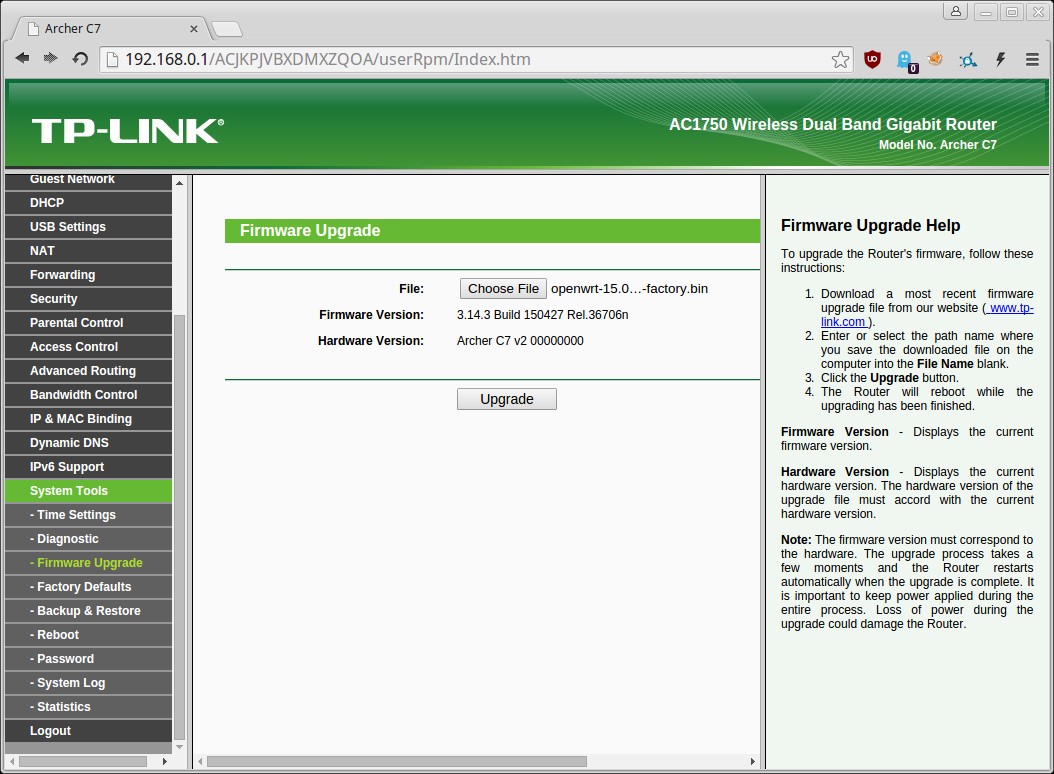Bookmark this page with the star icon
This screenshot has width=1054, height=774.
(840, 60)
